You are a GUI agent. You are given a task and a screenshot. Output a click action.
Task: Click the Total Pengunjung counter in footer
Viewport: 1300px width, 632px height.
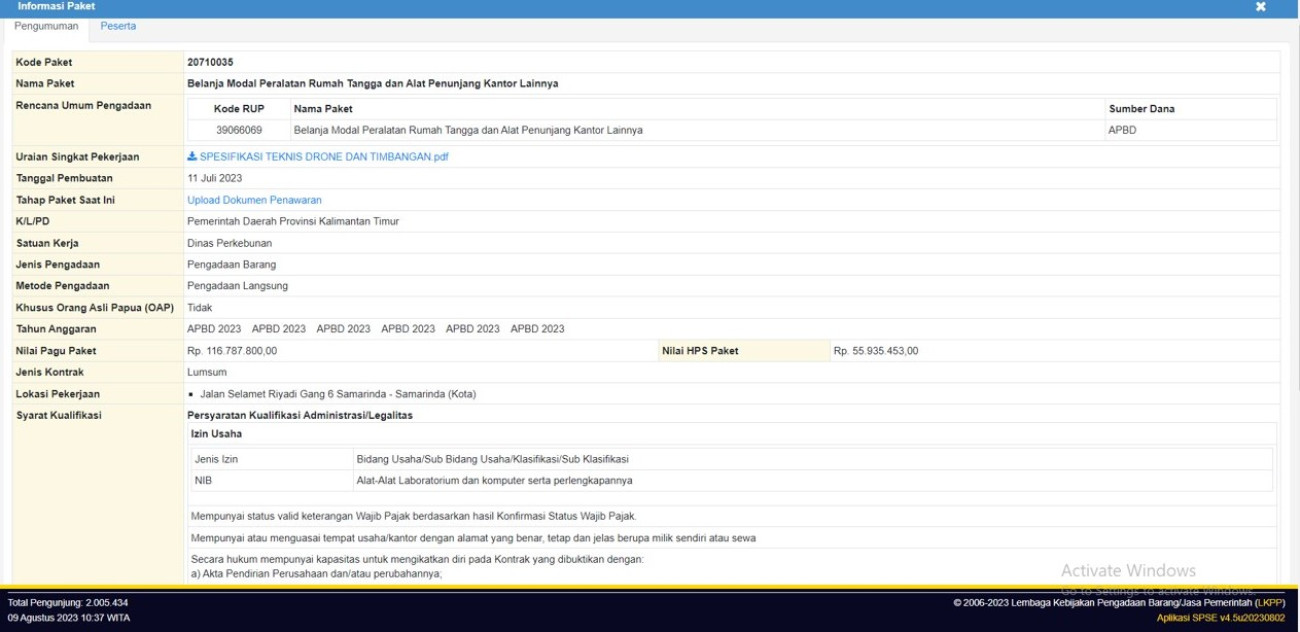68,602
